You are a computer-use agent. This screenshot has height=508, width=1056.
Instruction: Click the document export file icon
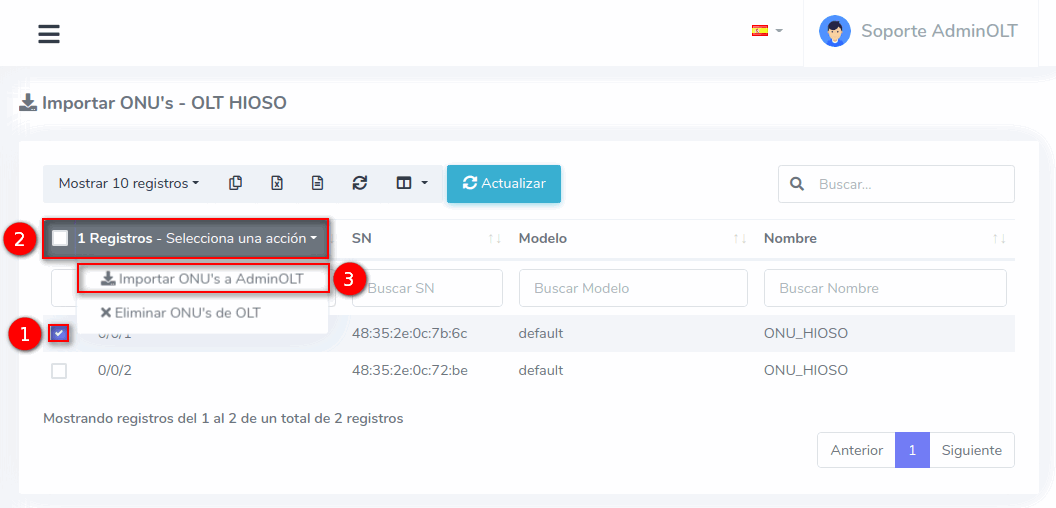tap(317, 183)
